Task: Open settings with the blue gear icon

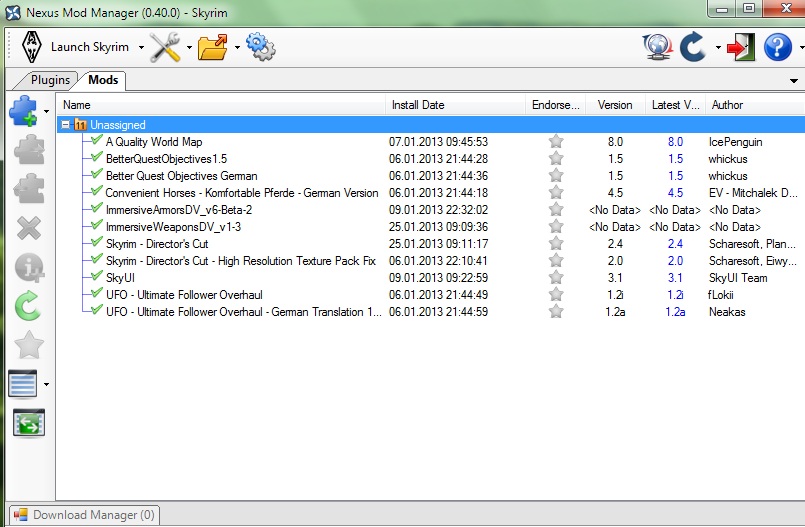Action: click(260, 47)
